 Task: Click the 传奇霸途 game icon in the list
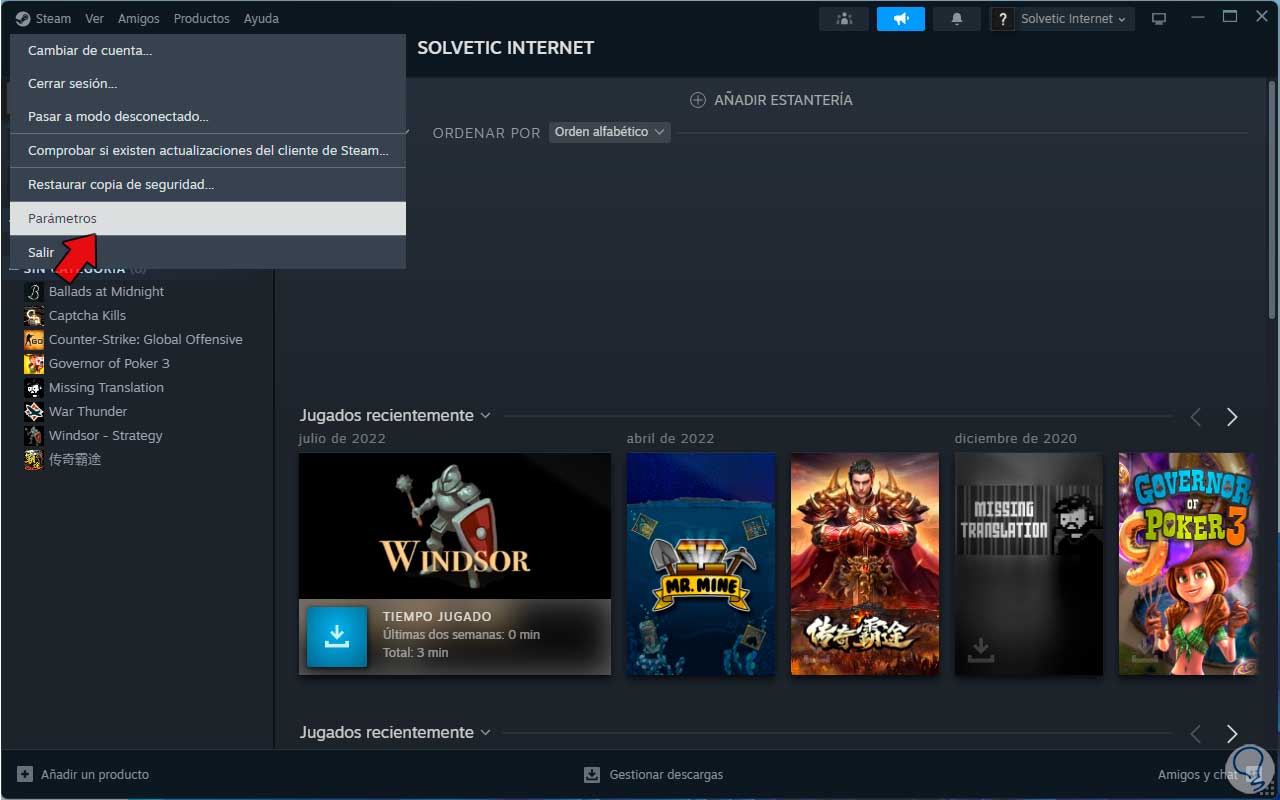[34, 460]
